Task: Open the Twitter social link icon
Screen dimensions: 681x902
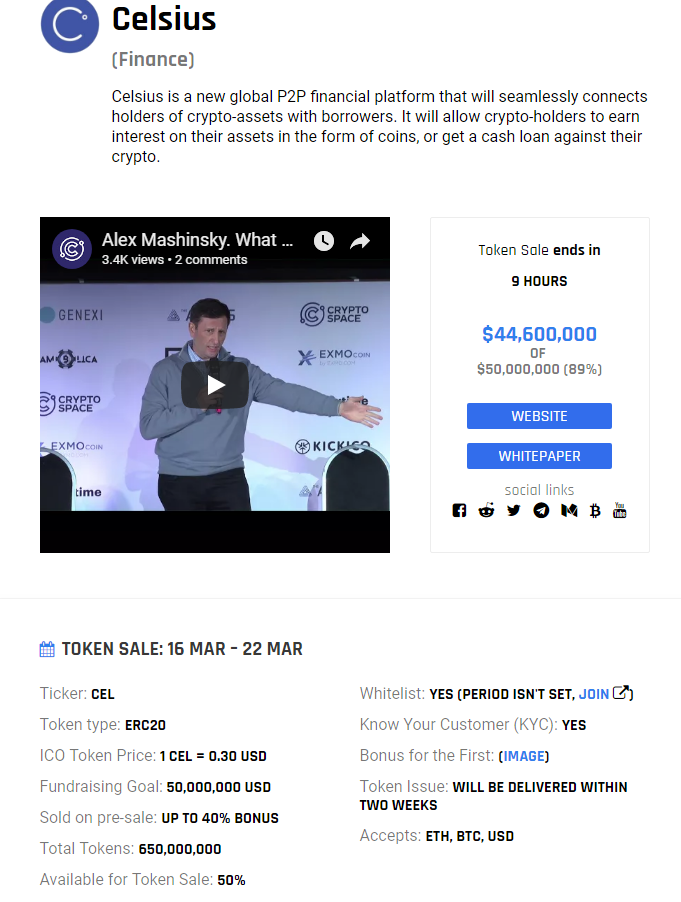Action: pos(514,510)
